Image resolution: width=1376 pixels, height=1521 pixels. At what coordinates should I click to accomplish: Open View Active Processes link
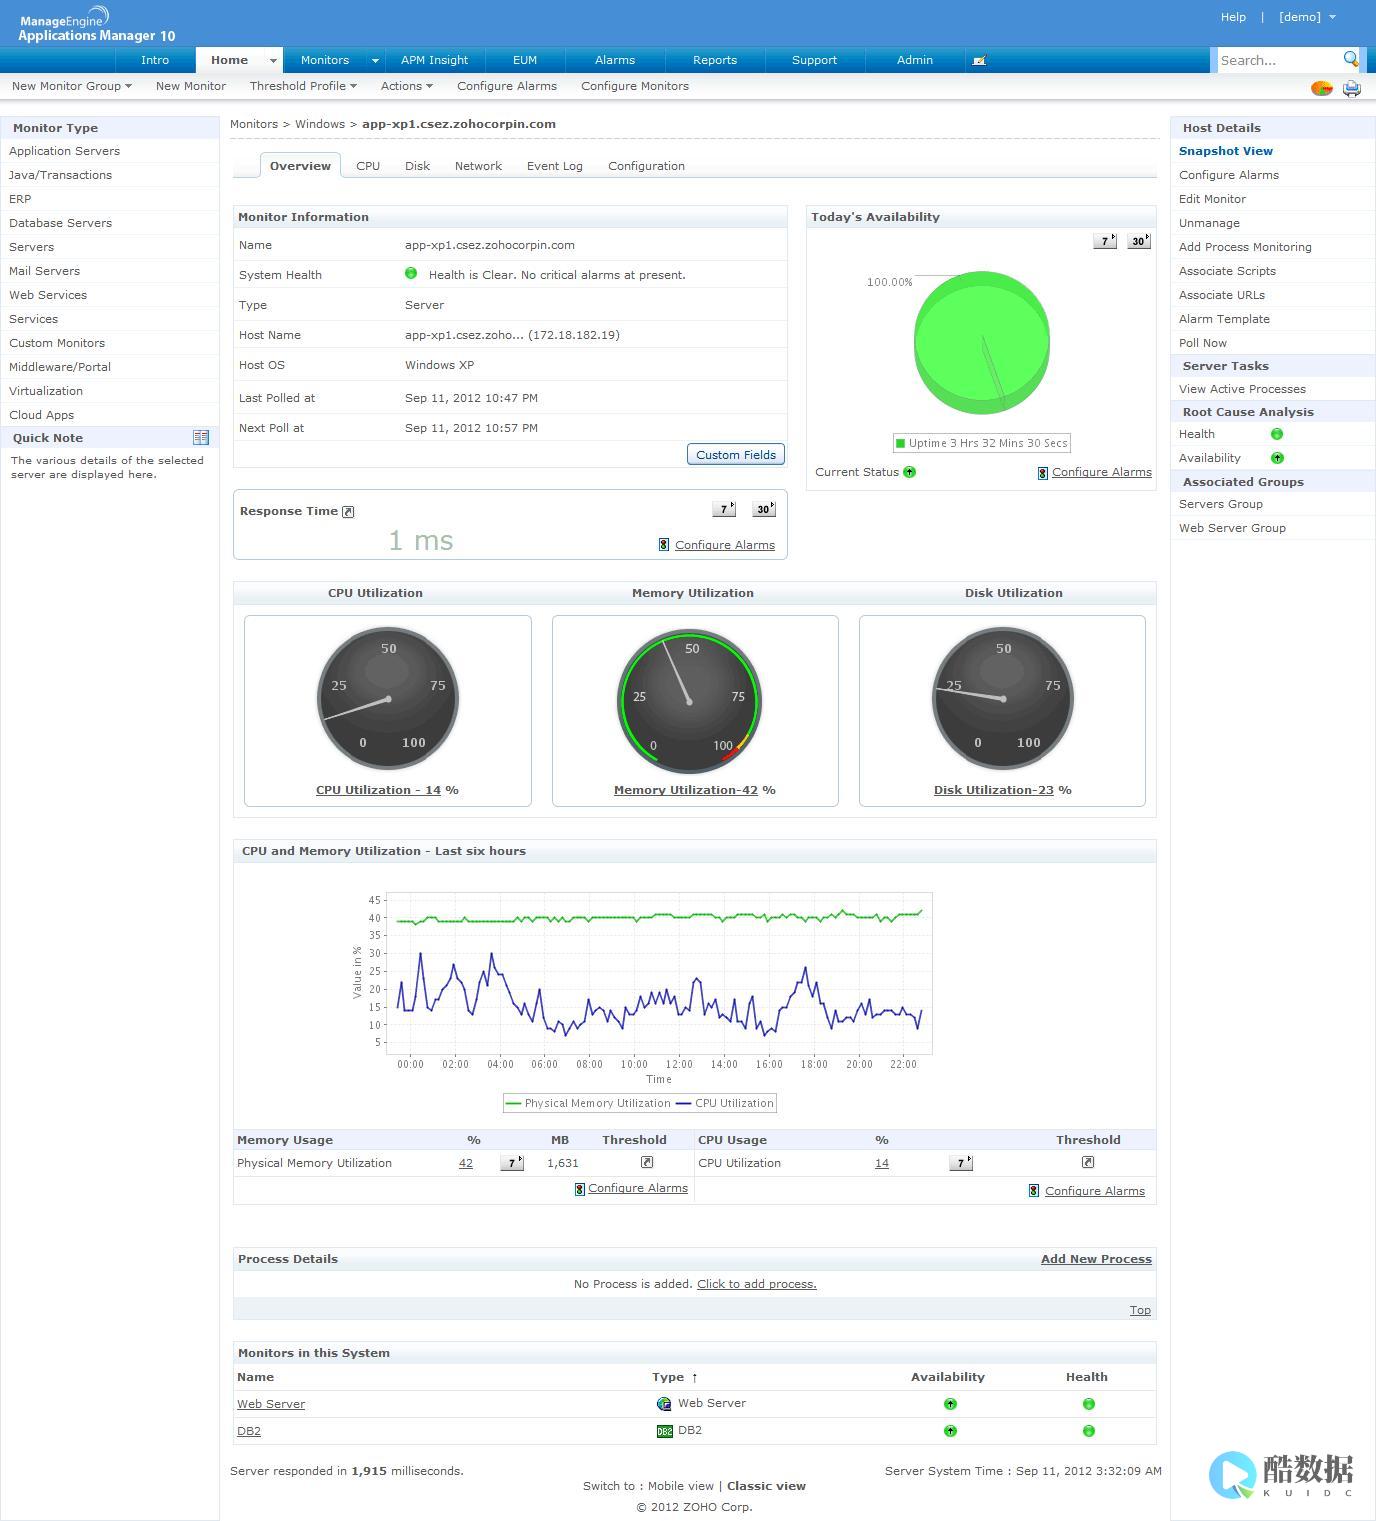coord(1242,389)
